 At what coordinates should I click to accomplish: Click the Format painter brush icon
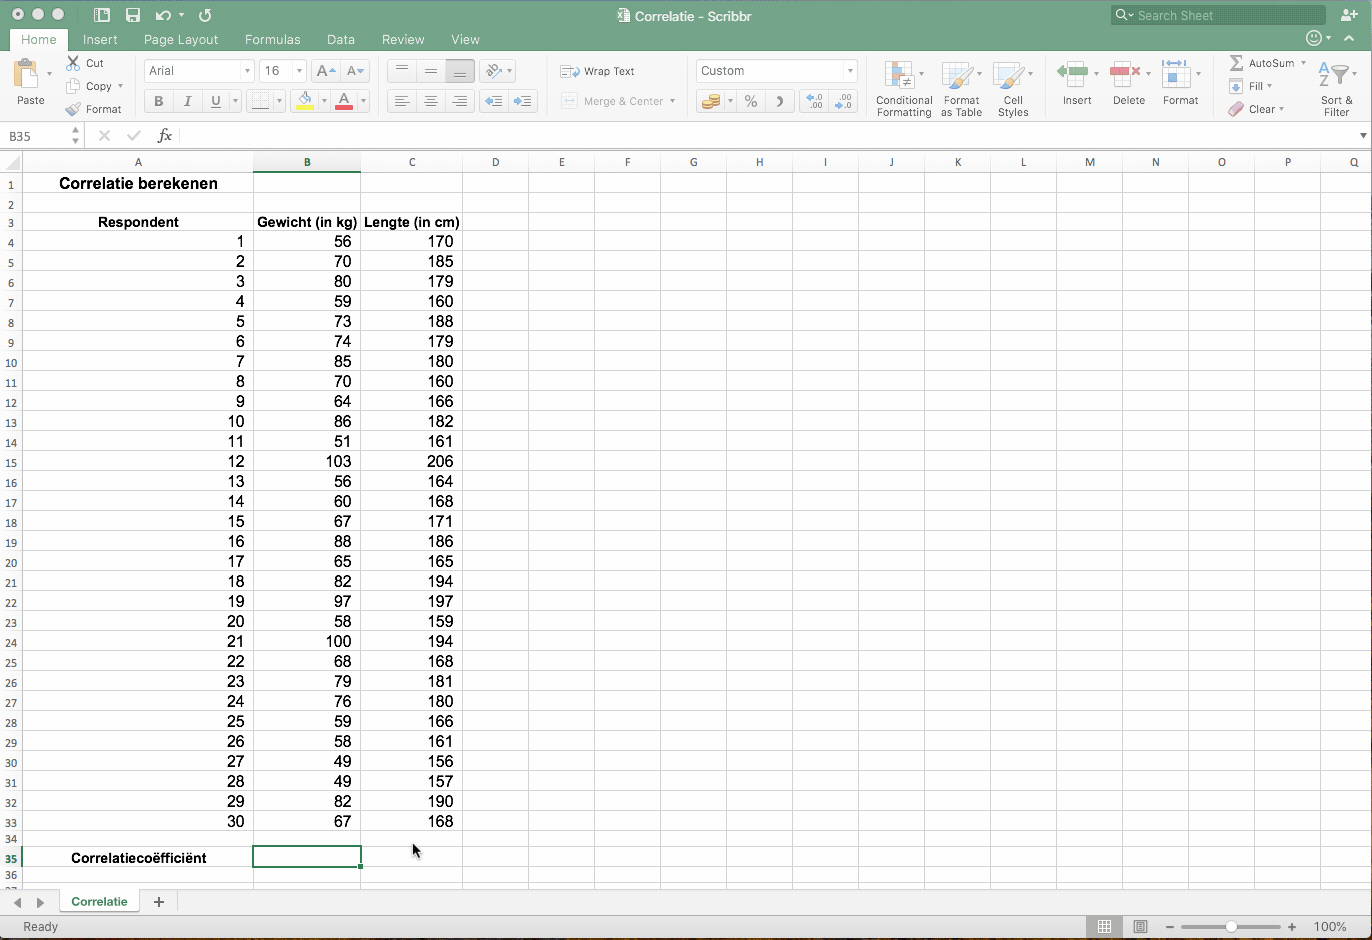pos(73,109)
